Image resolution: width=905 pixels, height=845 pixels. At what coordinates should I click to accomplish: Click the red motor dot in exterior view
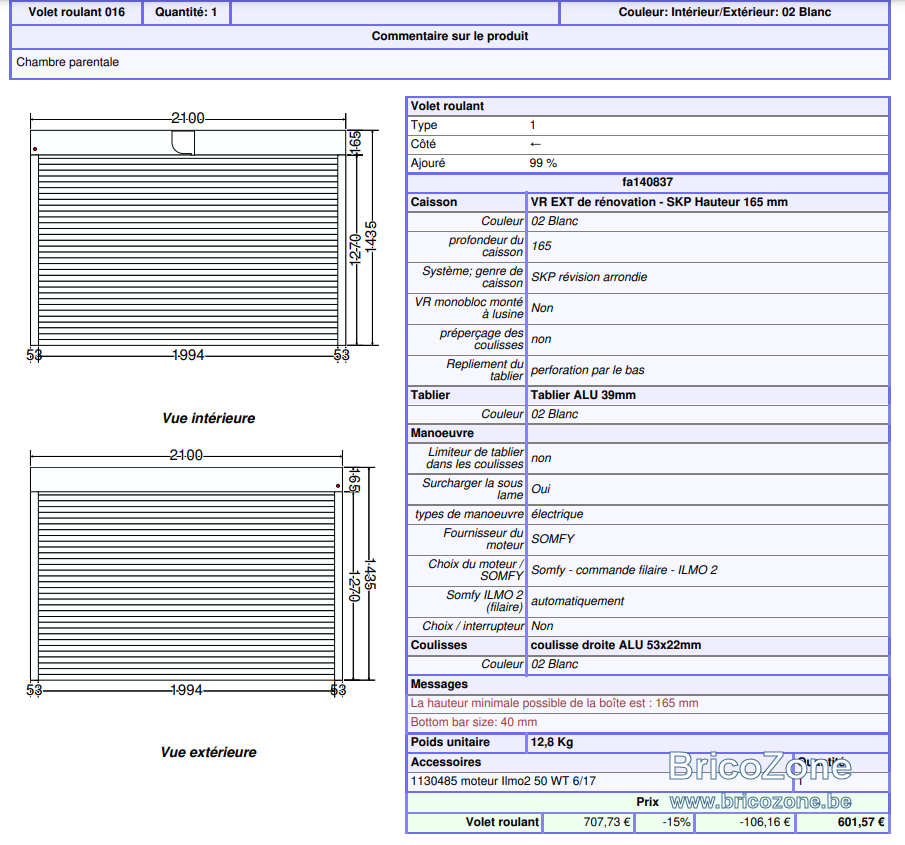pos(338,486)
